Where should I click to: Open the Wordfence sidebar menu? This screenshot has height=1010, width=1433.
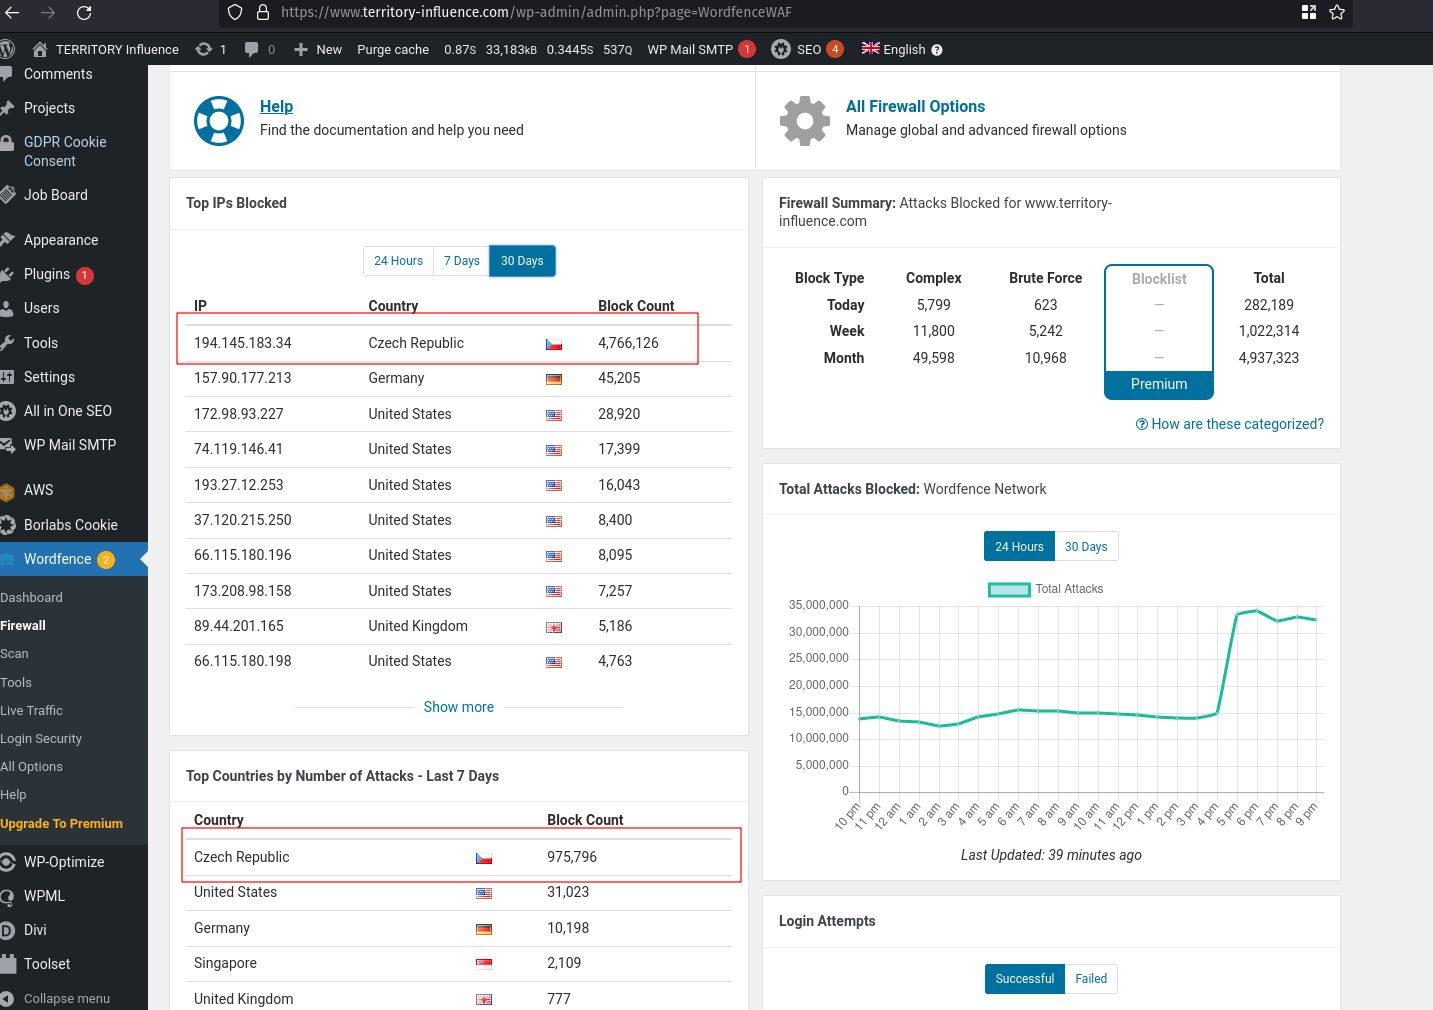[58, 559]
